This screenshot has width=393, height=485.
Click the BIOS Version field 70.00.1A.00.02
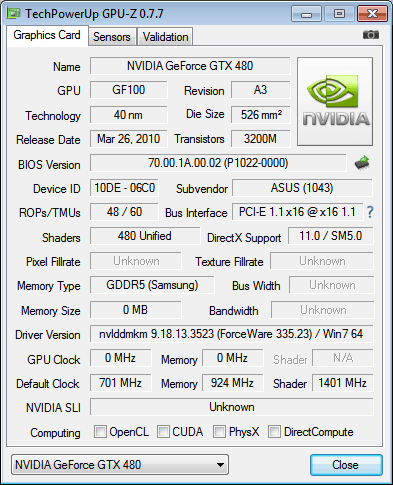218,163
